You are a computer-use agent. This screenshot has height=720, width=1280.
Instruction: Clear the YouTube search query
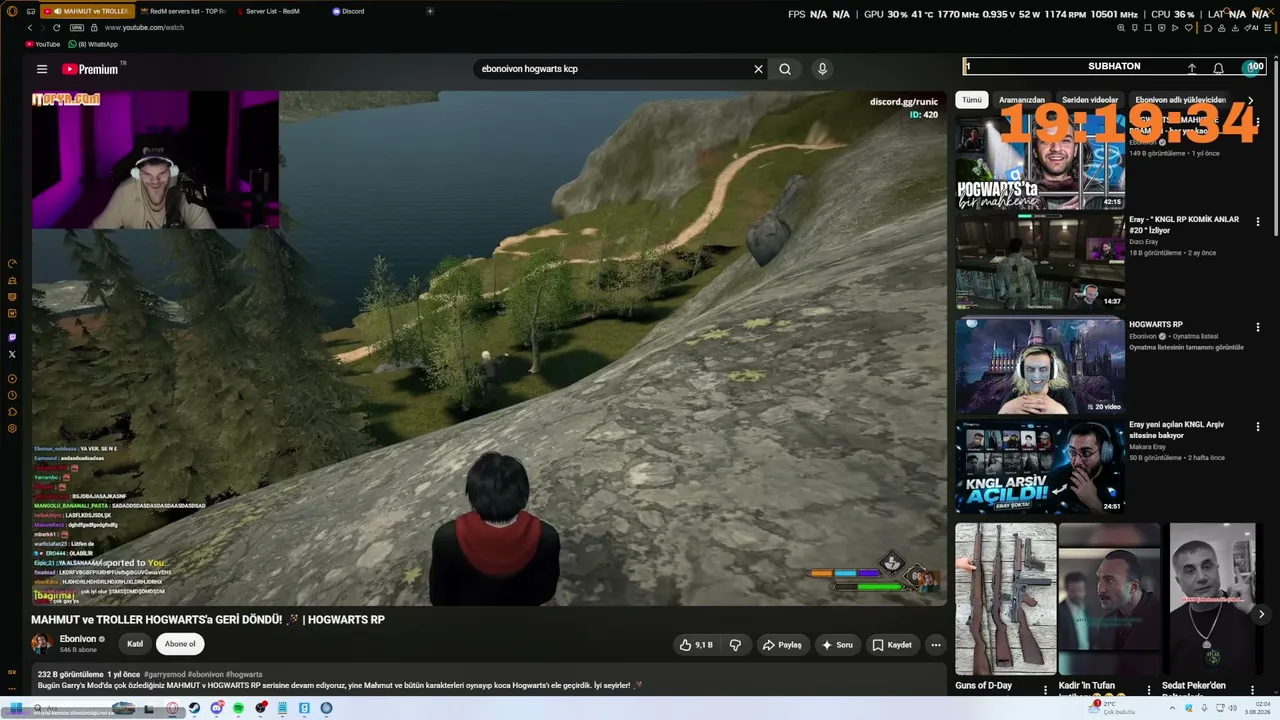coord(758,69)
